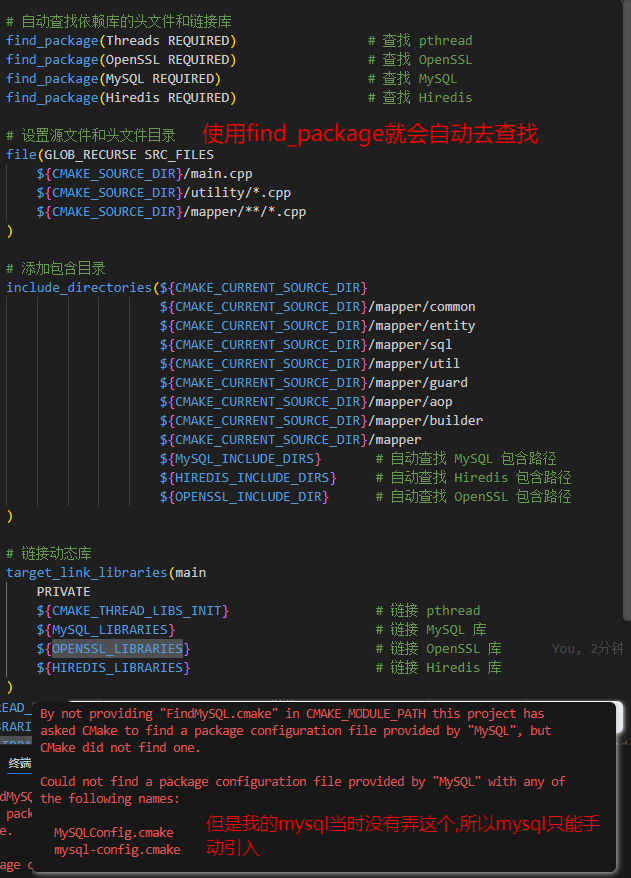Click the CMAKE_THREAD_LIBS_INIT variable

pyautogui.click(x=133, y=611)
